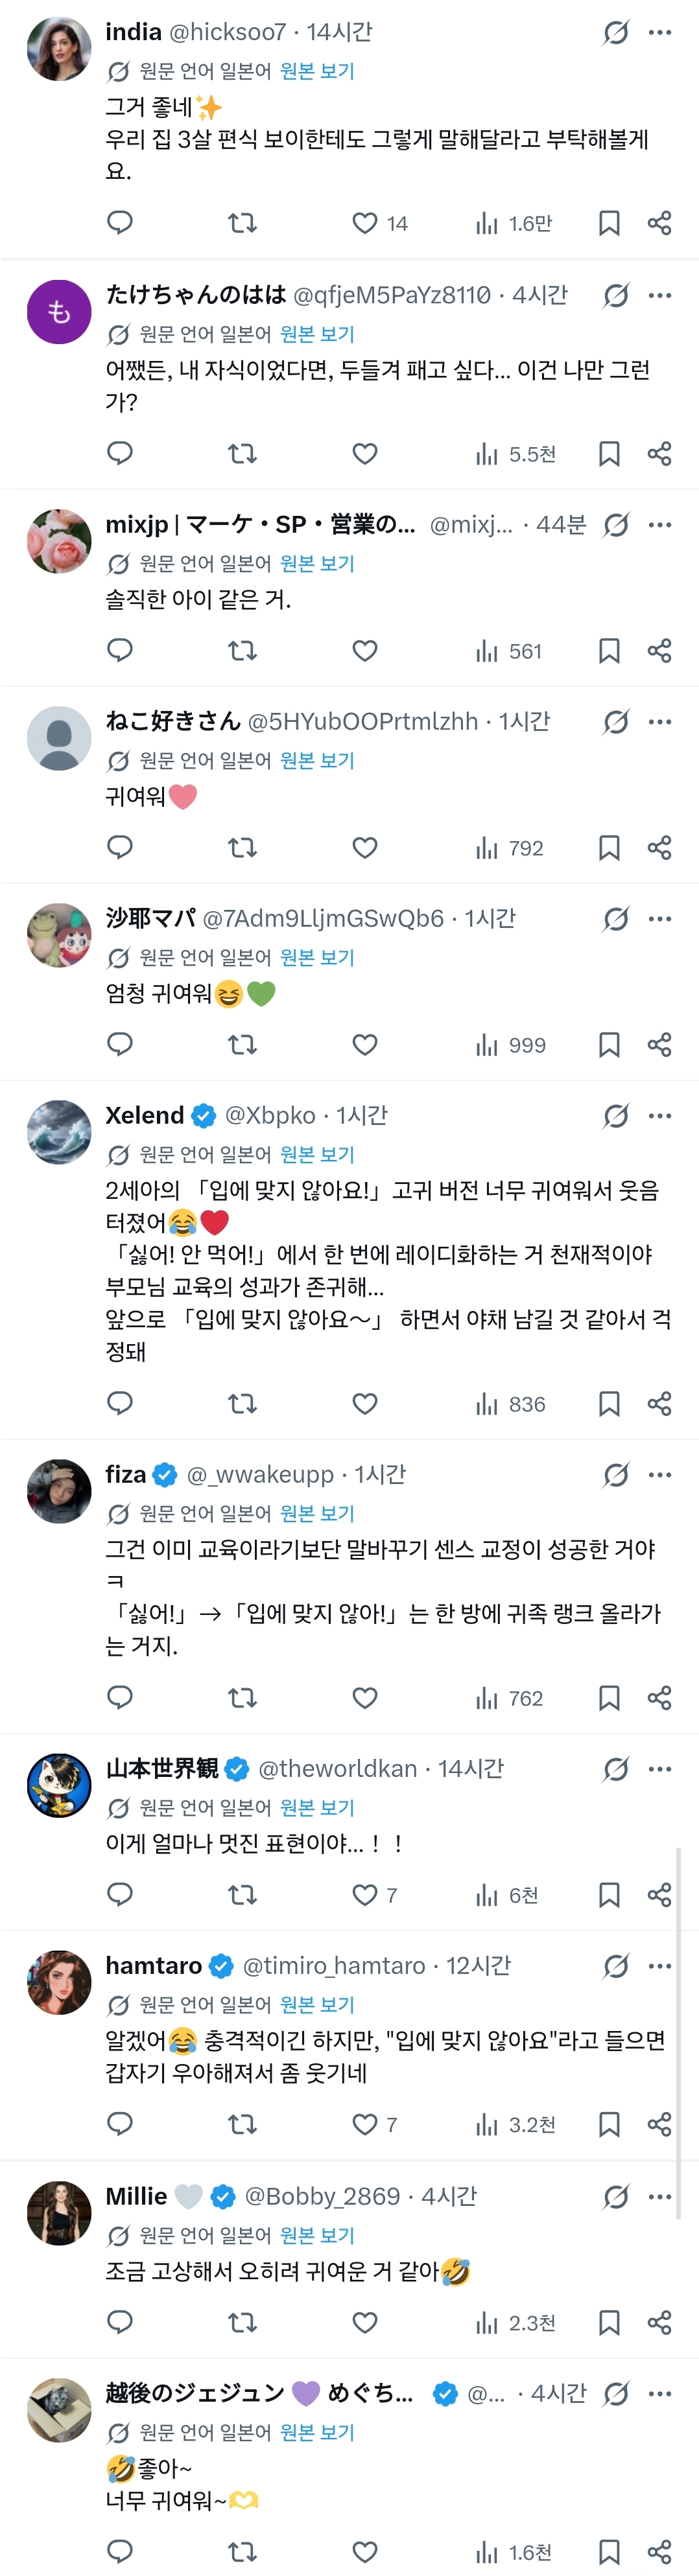Viewport: 699px width, 2576px height.
Task: Repost the mixjp reply
Action: click(242, 651)
